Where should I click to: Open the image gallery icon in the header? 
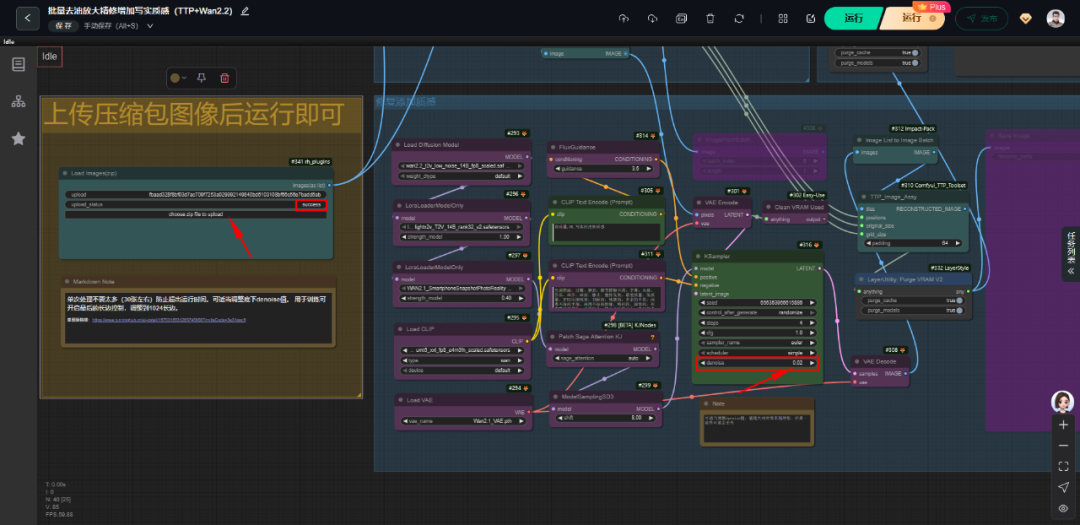point(681,19)
